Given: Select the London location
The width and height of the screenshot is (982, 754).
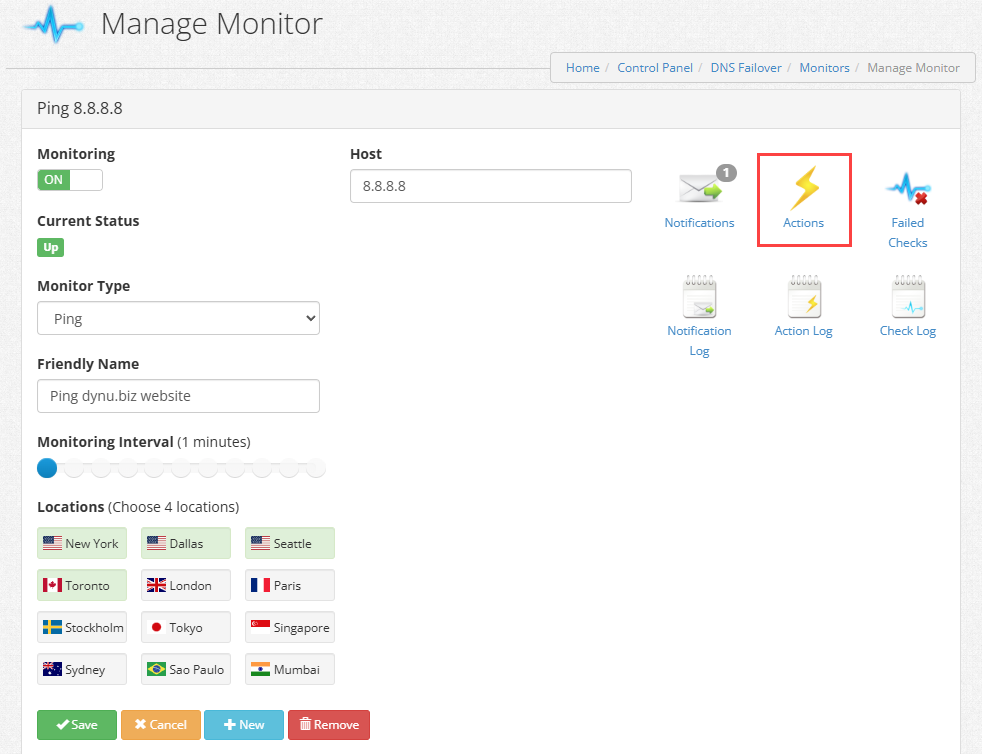Looking at the screenshot, I should [x=186, y=585].
